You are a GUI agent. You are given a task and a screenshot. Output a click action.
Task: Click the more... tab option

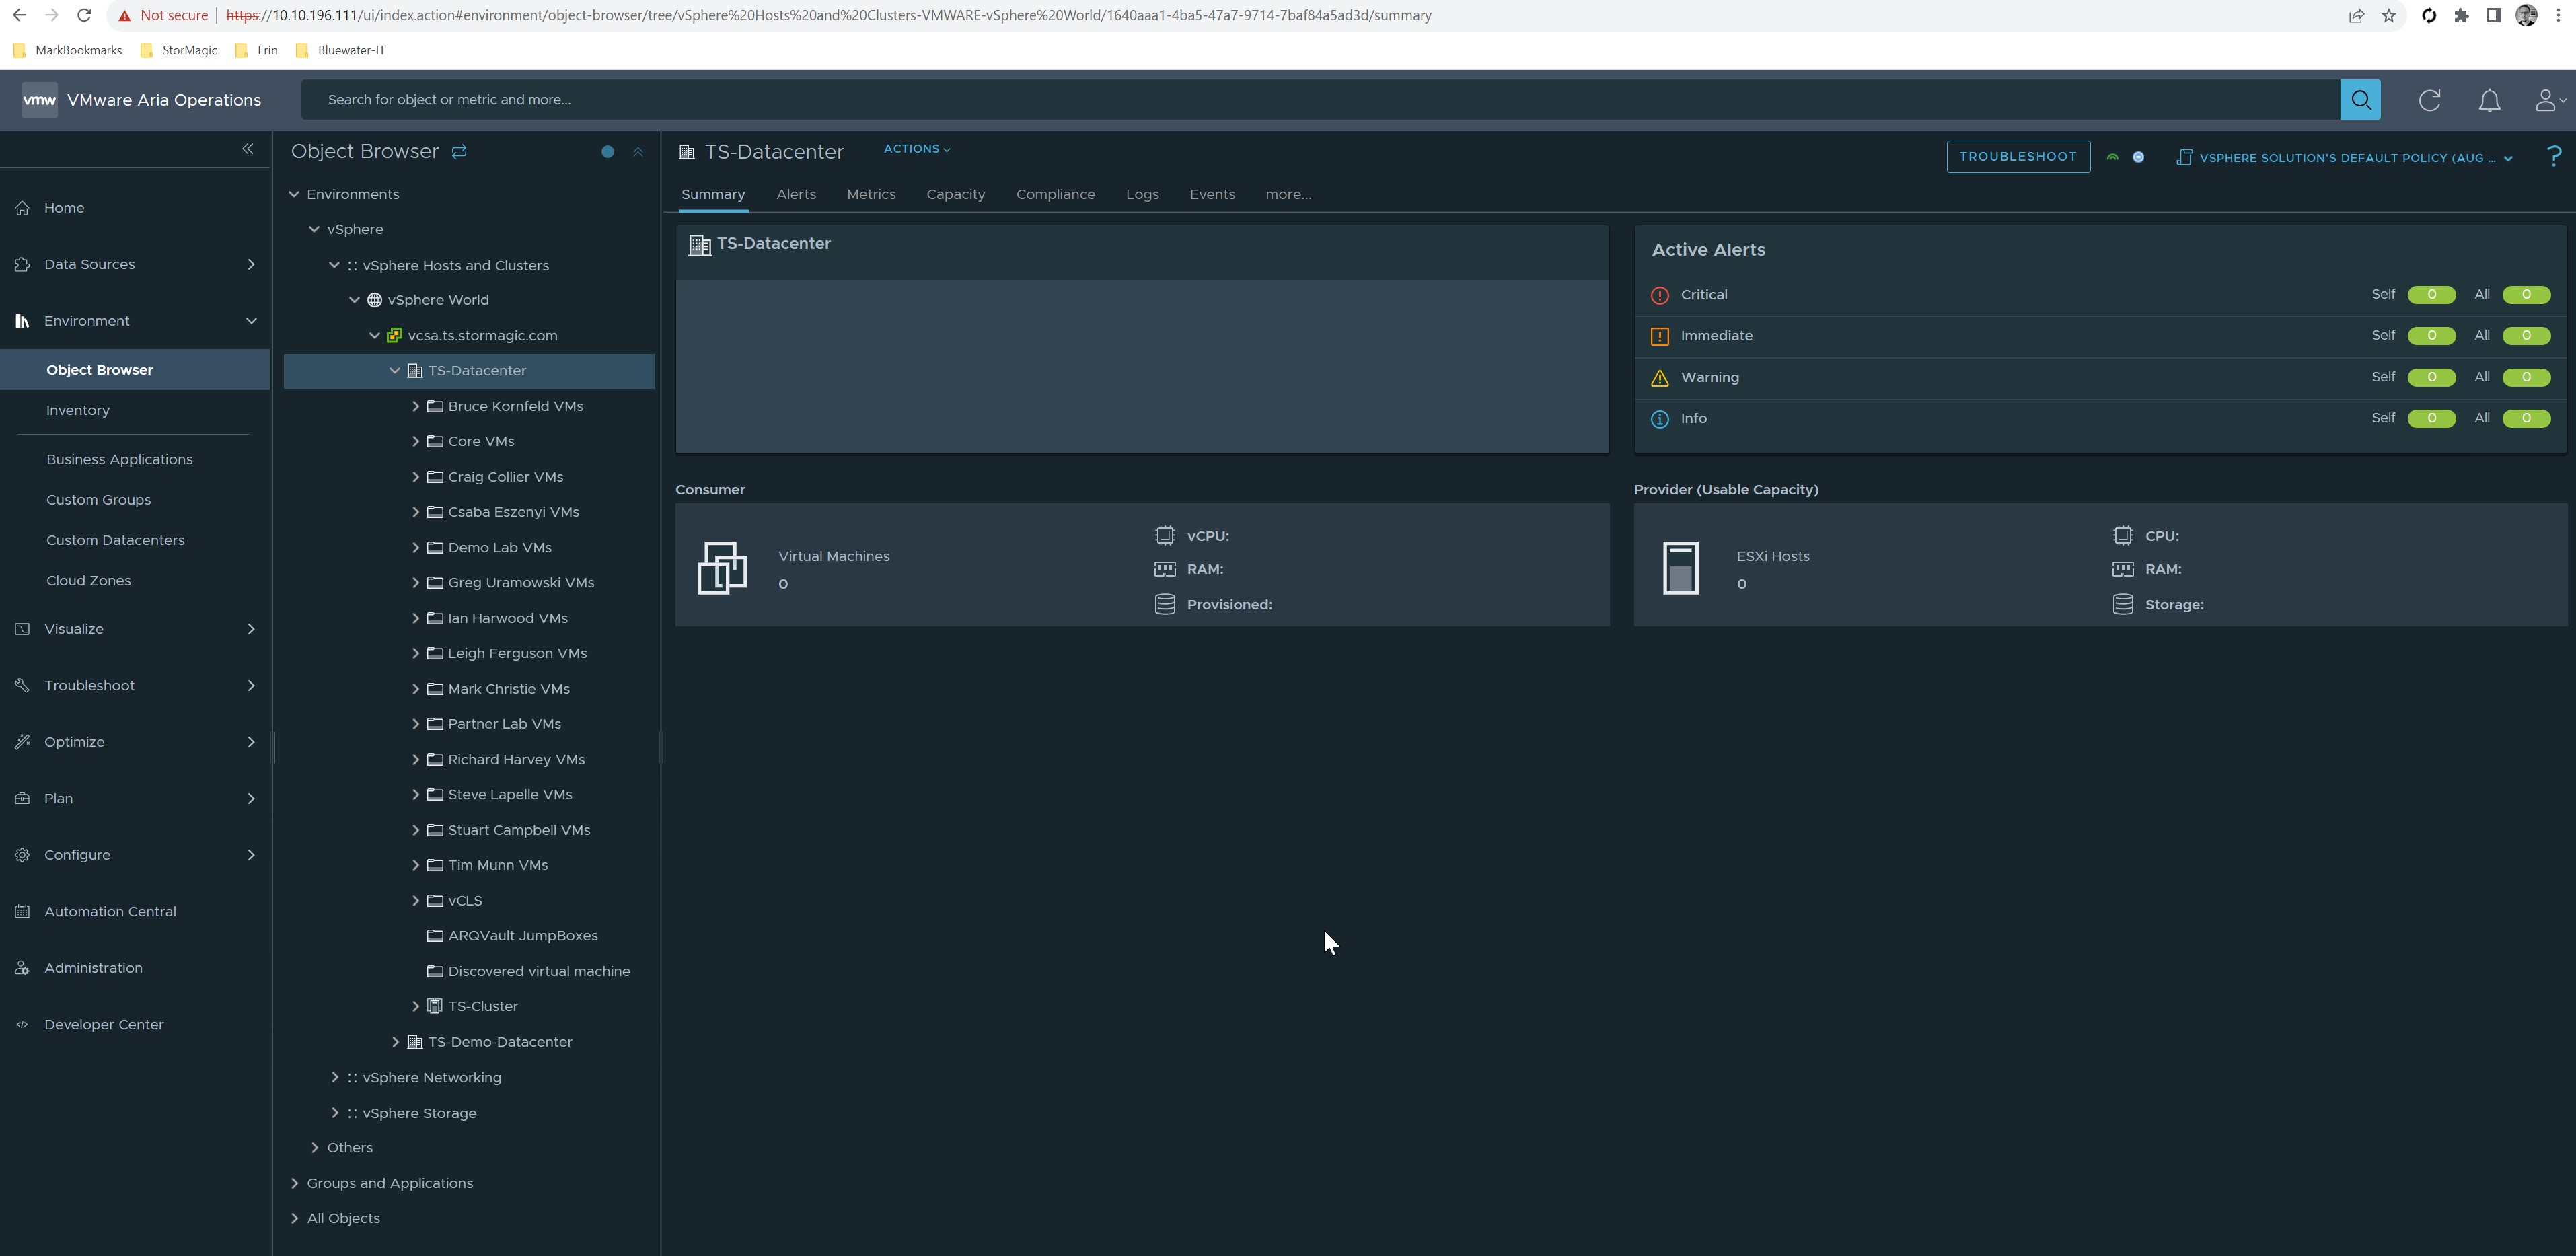(x=1288, y=195)
